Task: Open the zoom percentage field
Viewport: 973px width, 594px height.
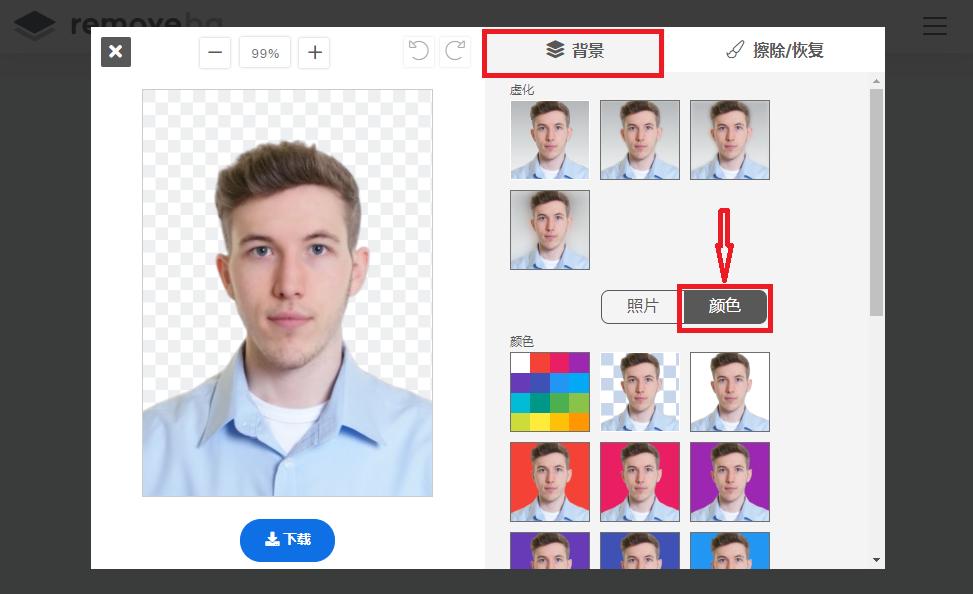Action: pyautogui.click(x=264, y=52)
